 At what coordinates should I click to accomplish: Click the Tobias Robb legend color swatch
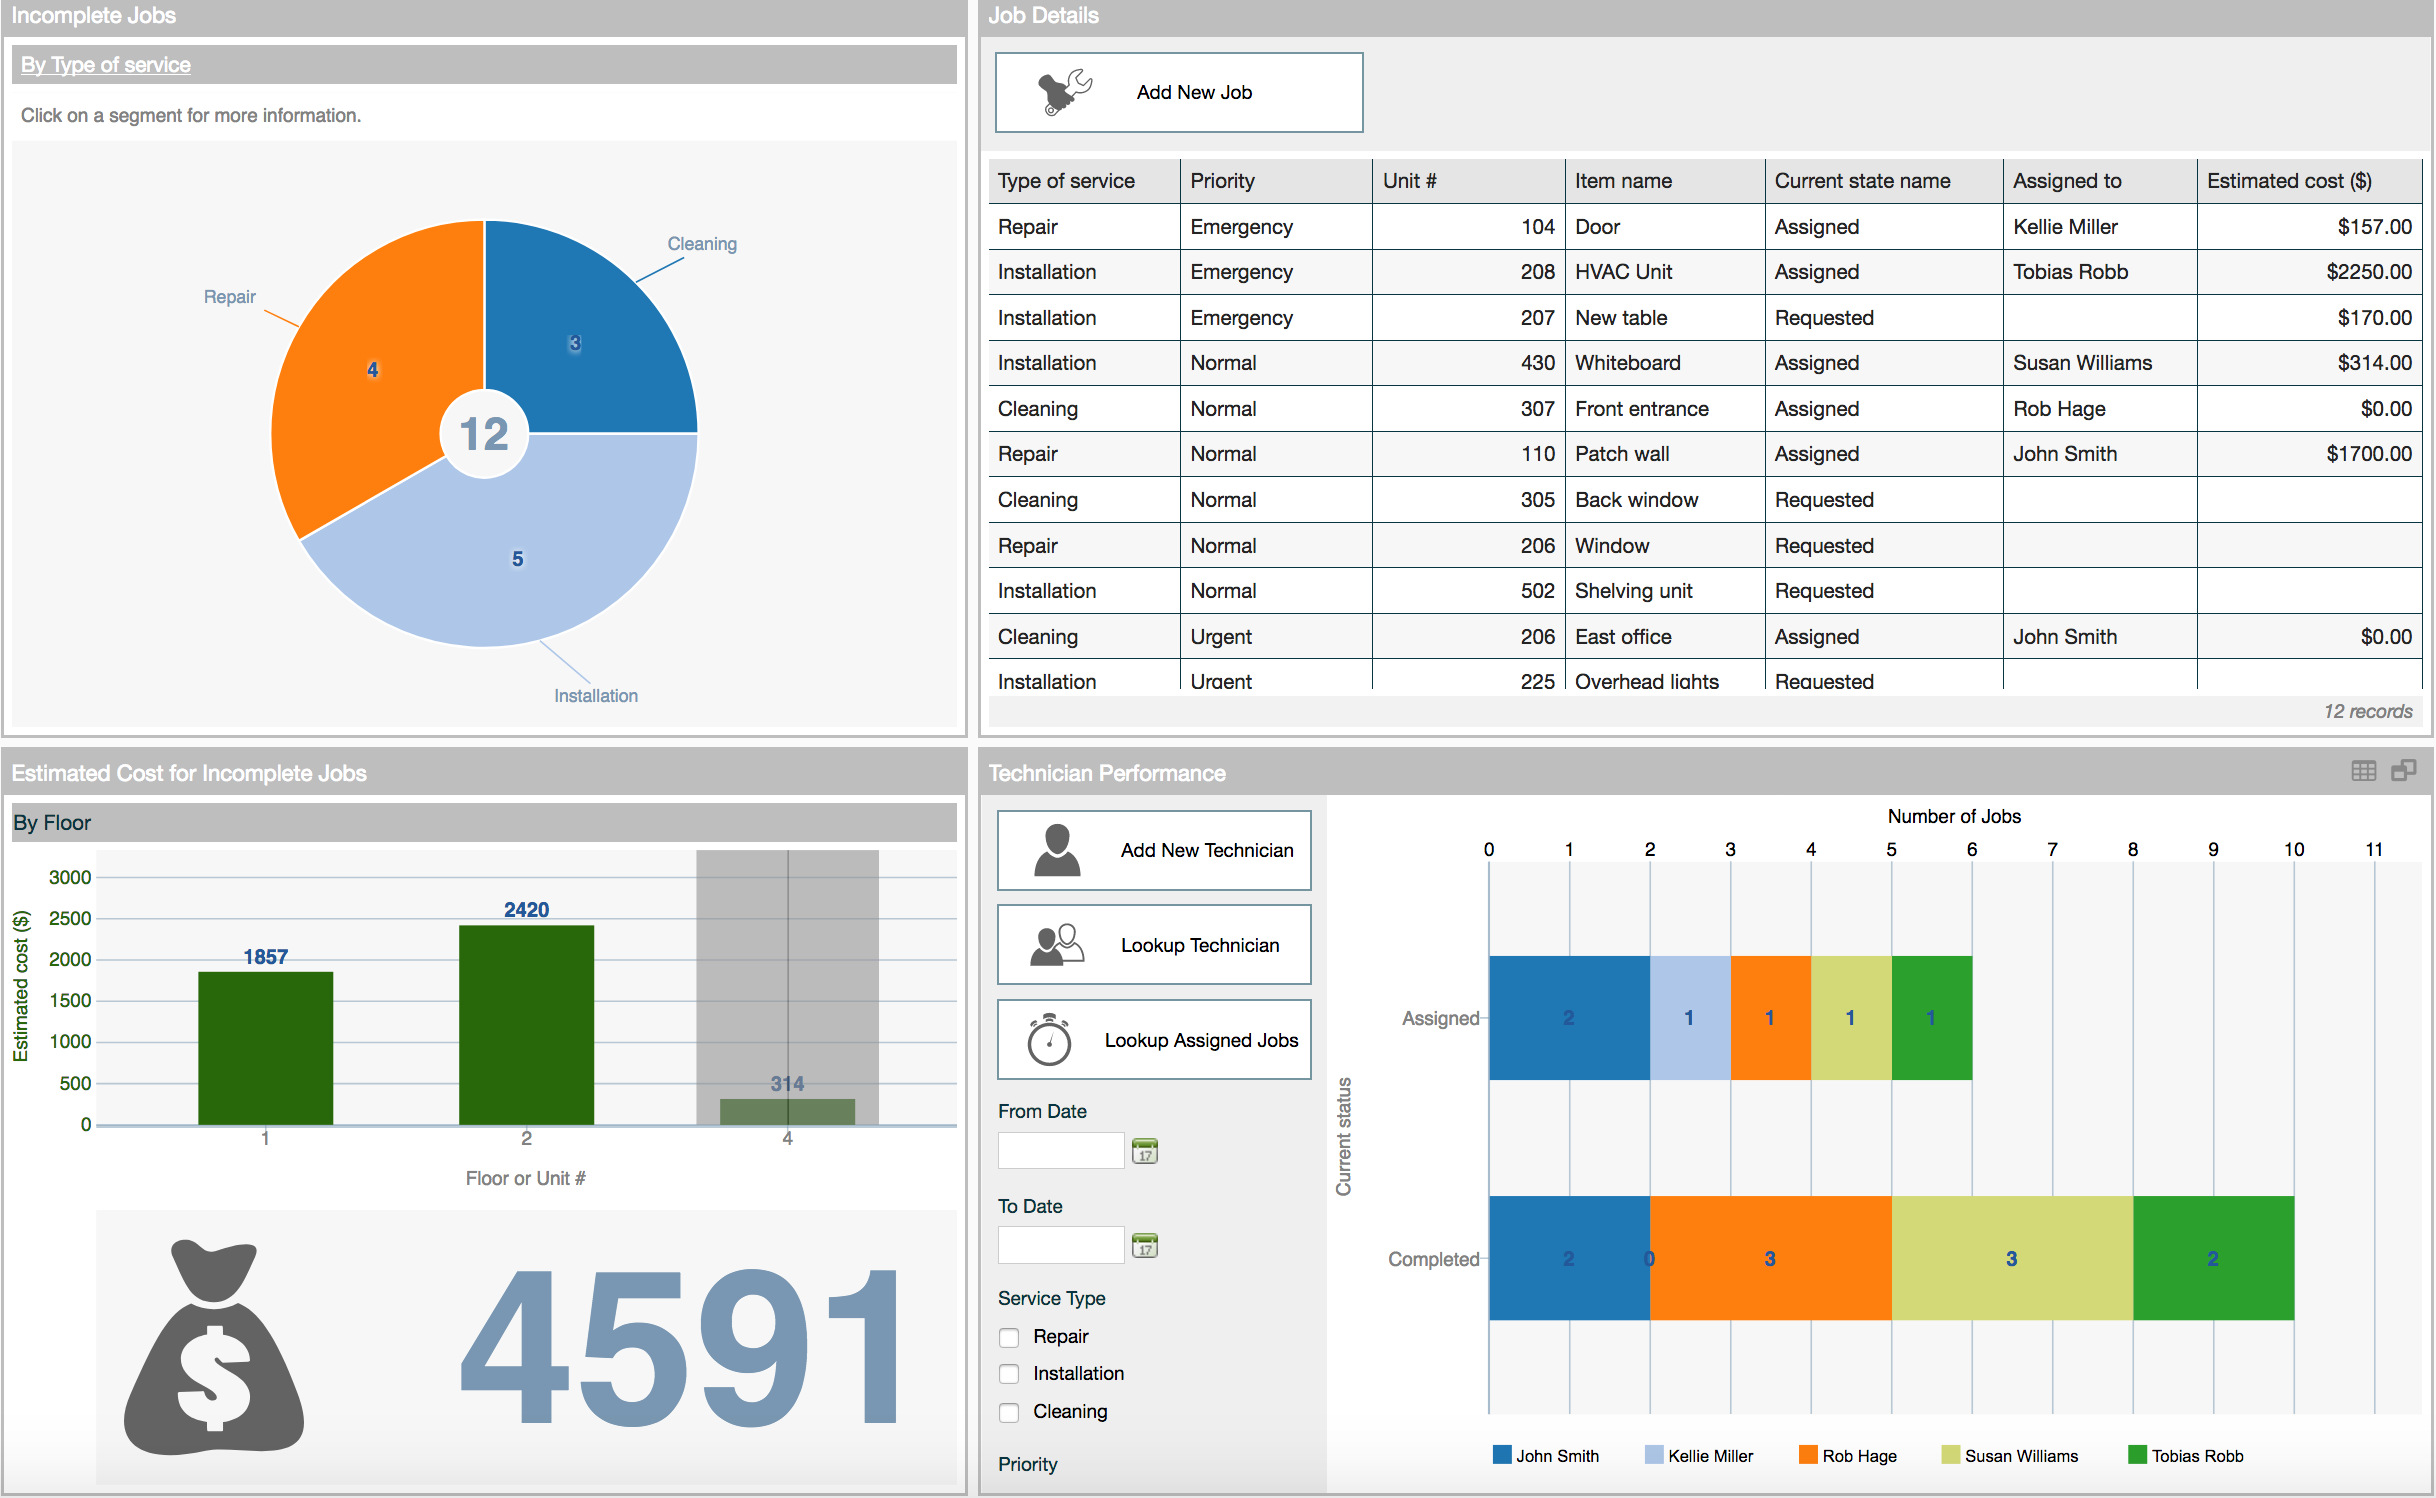[2137, 1455]
